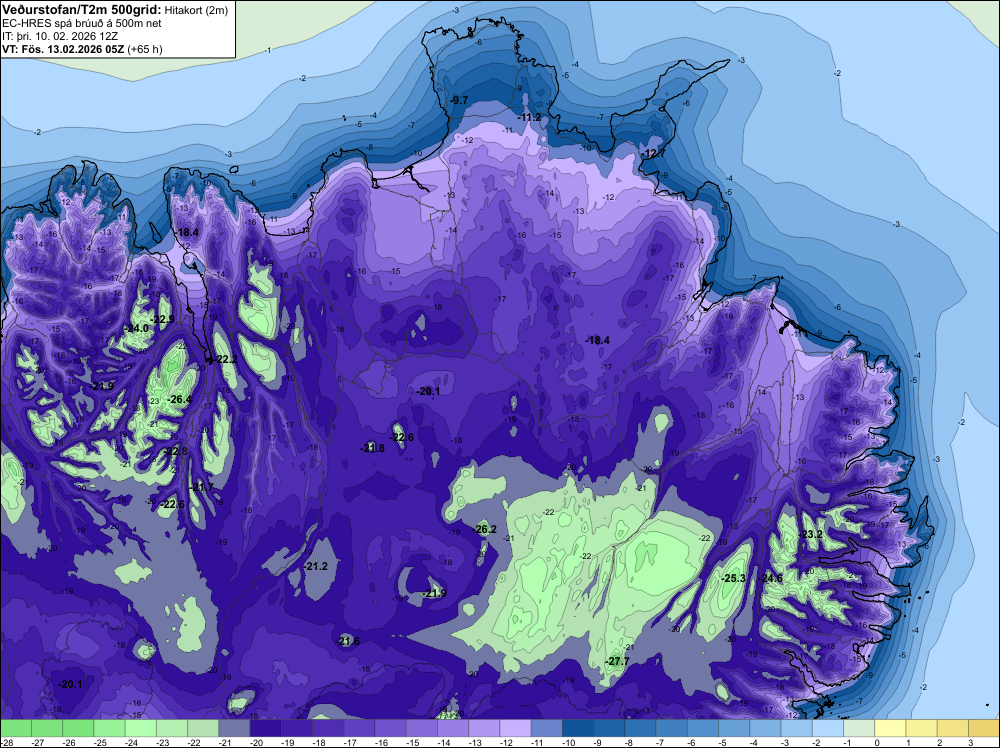The width and height of the screenshot is (1000, 748).
Task: Select the -20 deep purple legend swatch
Action: pyautogui.click(x=265, y=728)
